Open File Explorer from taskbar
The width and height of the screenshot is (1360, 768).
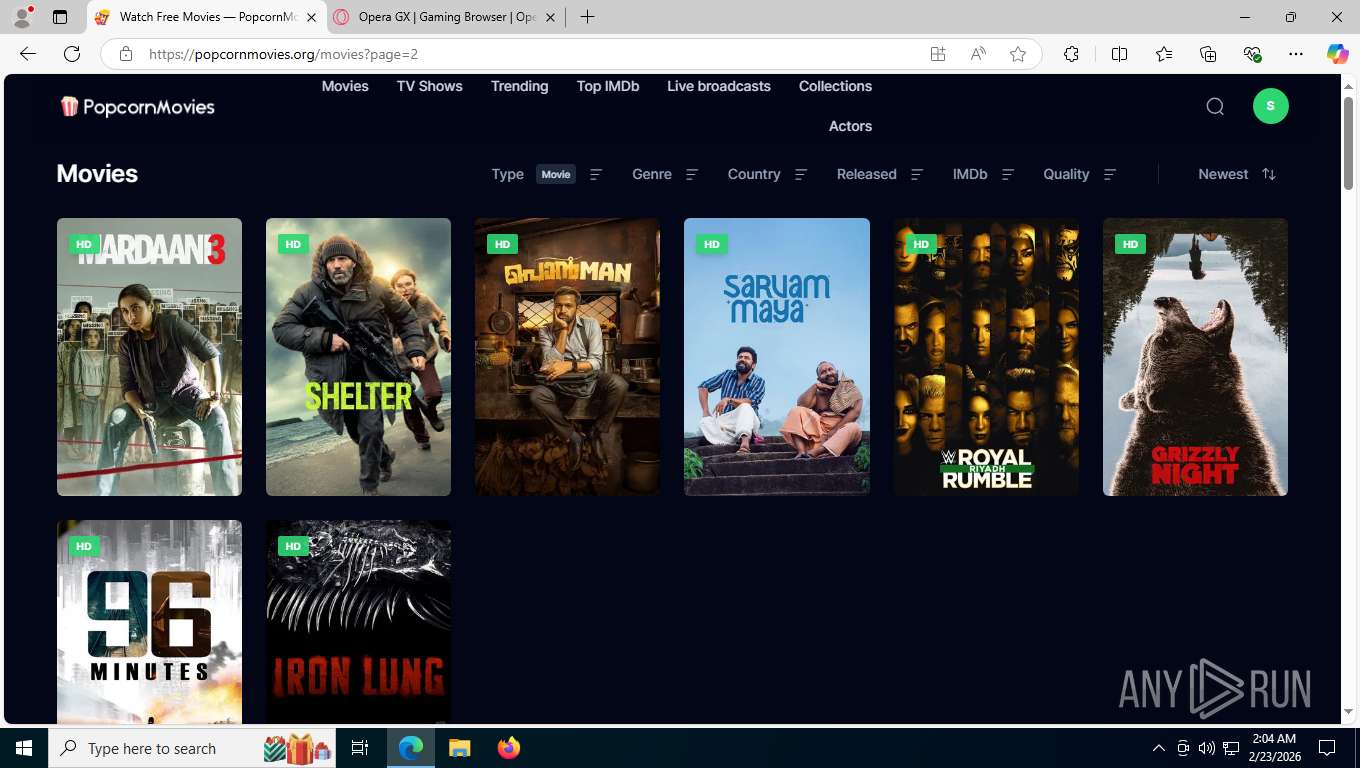click(459, 748)
